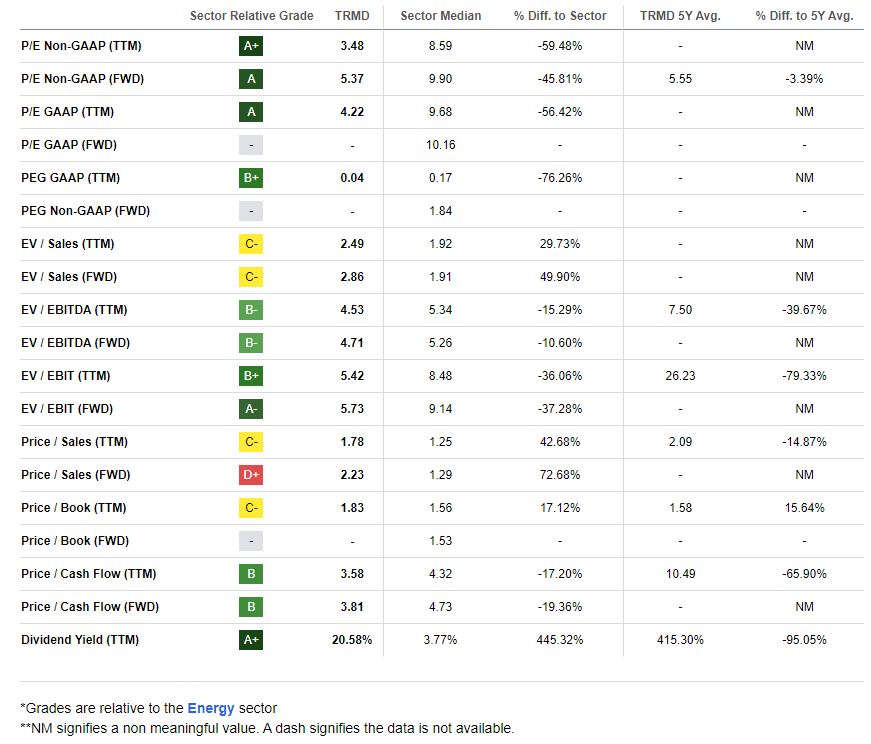
Task: Click the 72.68% sector difference for Price / Sales (FWD)
Action: point(560,475)
